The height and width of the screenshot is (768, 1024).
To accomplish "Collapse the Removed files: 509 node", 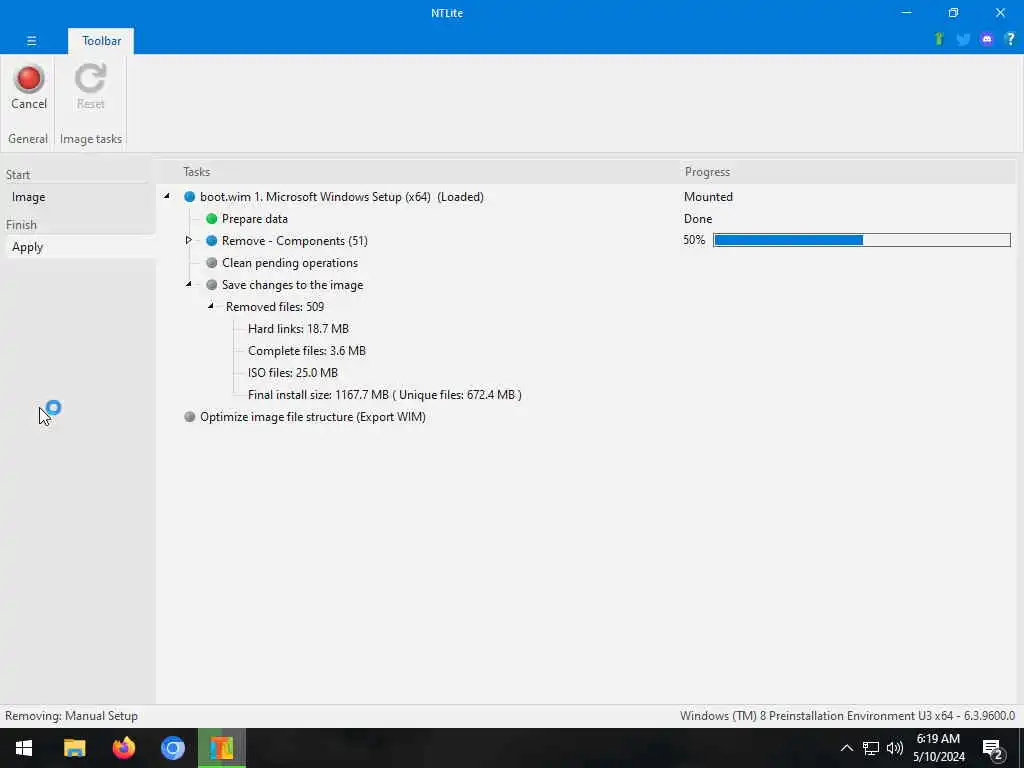I will pyautogui.click(x=211, y=306).
